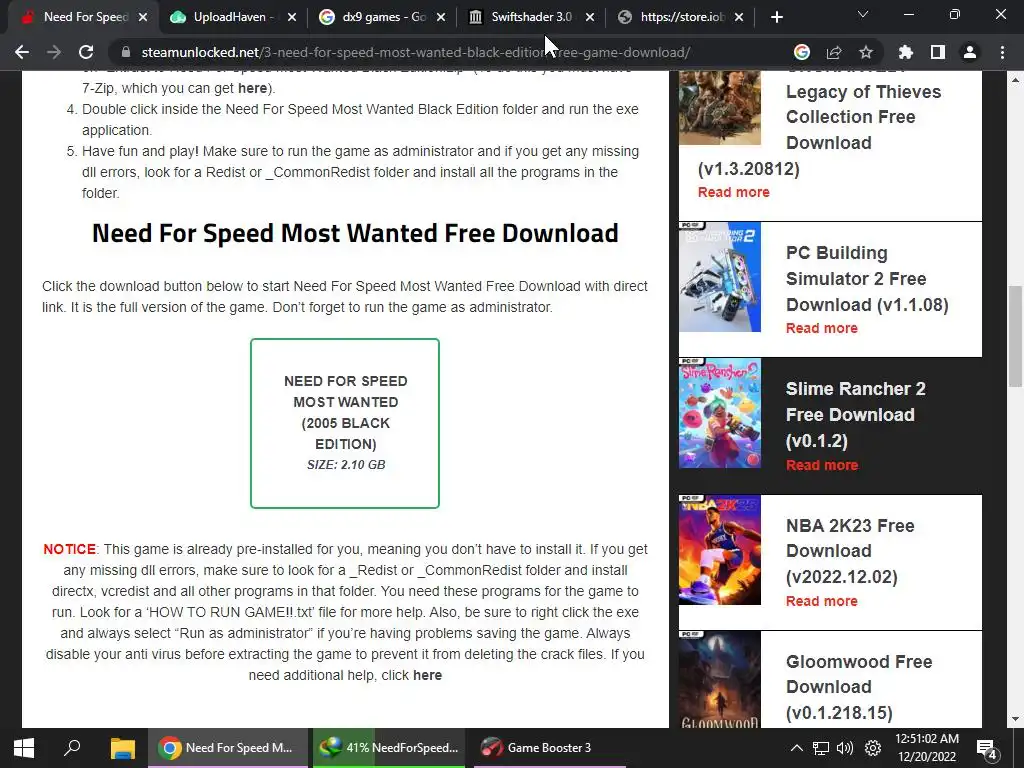This screenshot has width=1024, height=768.
Task: Open 41% NeedForSpeed download taskbar item
Action: [389, 748]
